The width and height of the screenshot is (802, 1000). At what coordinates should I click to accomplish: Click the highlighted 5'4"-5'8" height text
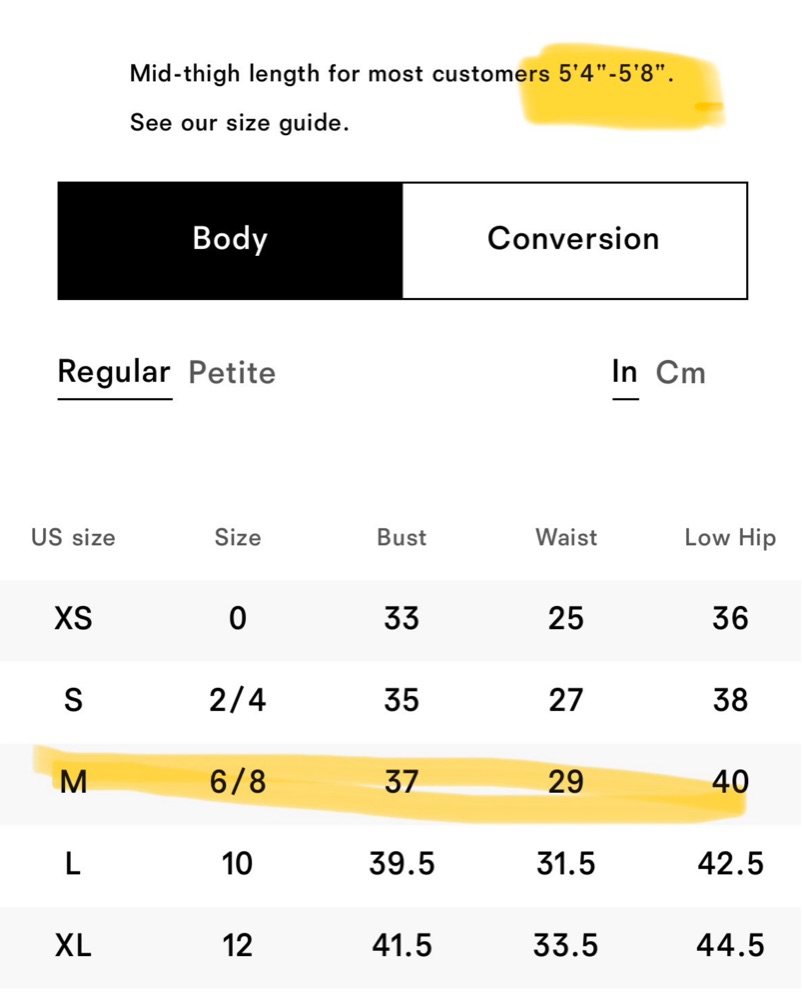click(x=615, y=74)
